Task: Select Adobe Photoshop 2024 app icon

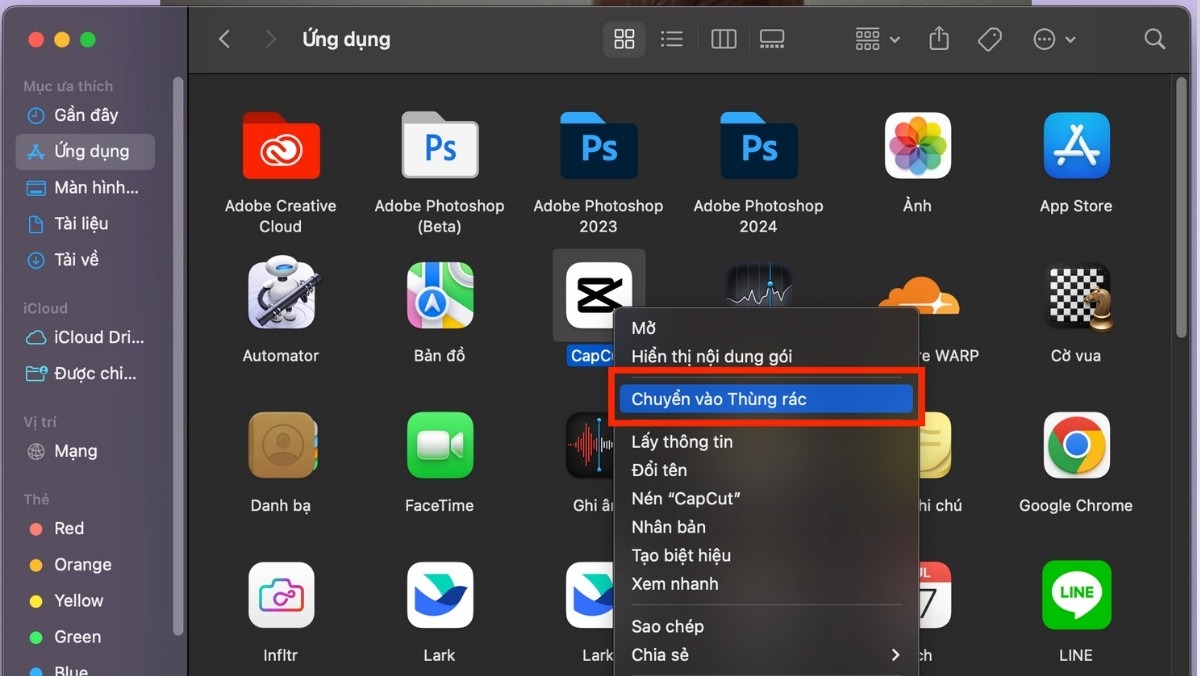Action: pyautogui.click(x=759, y=146)
